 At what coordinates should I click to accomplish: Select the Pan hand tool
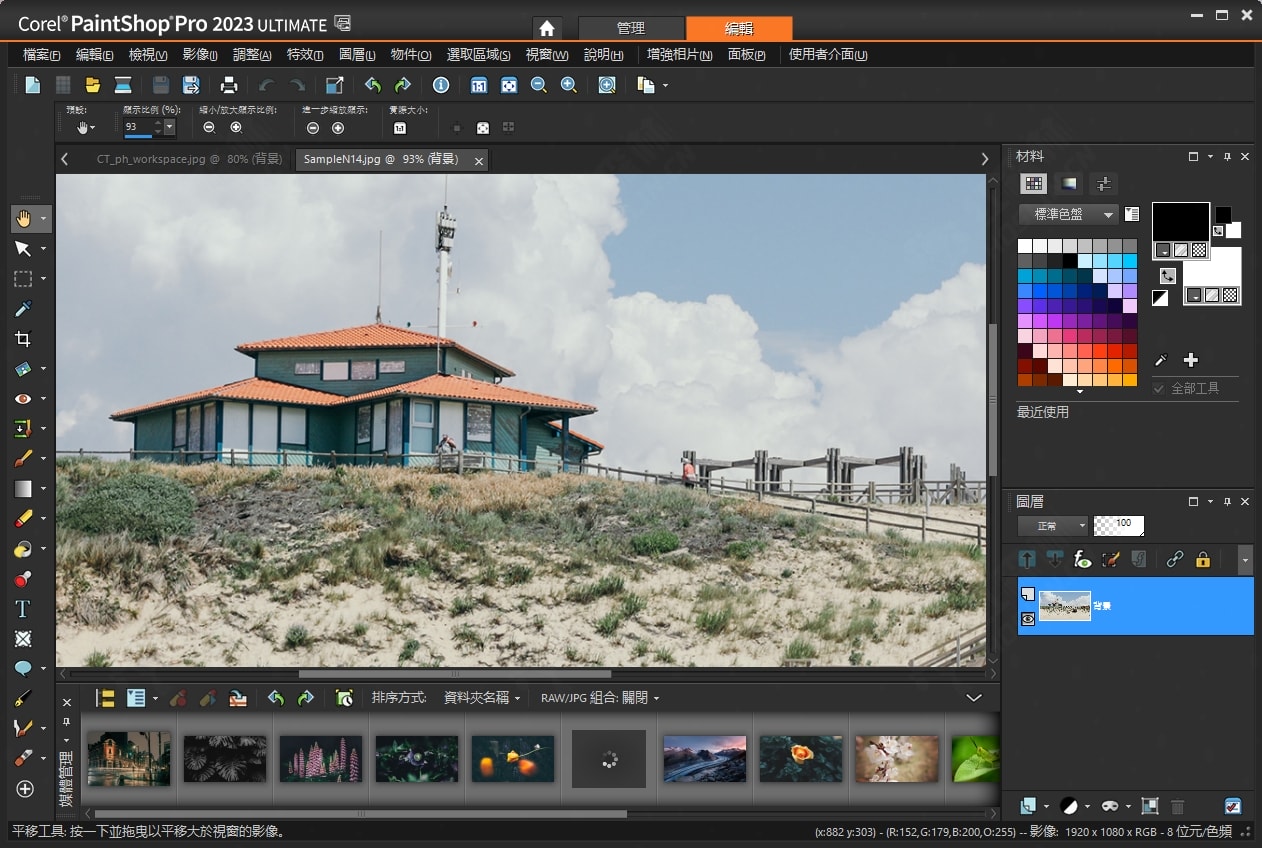[x=23, y=218]
